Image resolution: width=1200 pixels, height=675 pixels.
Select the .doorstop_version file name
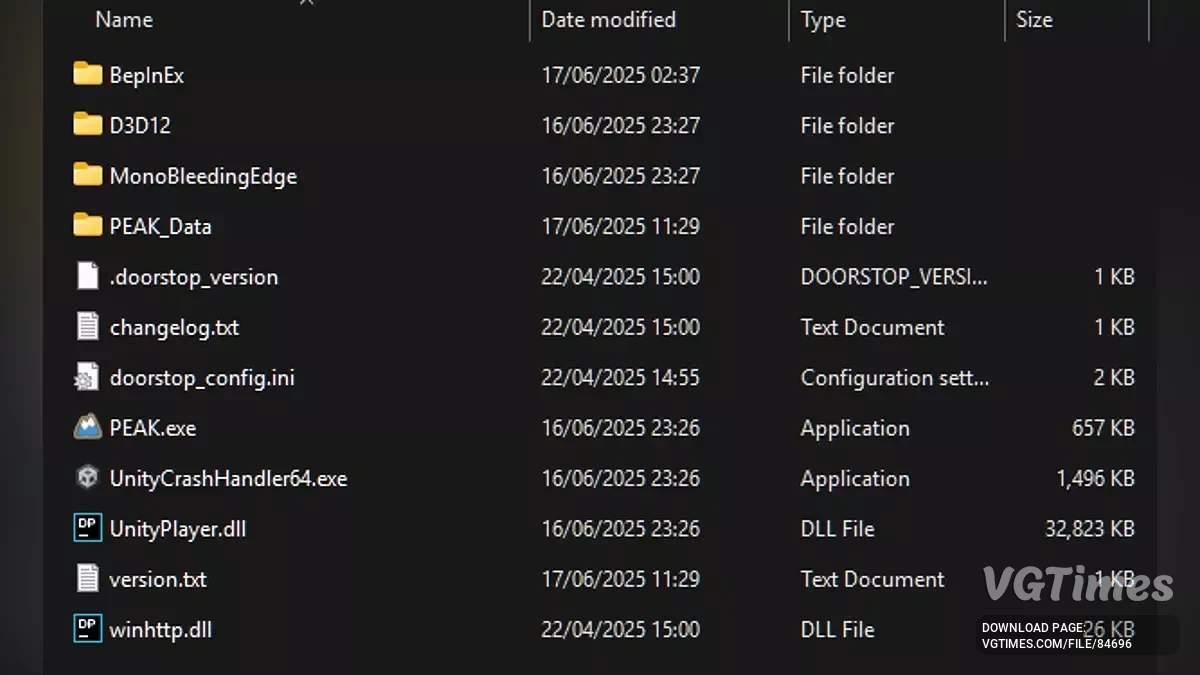[x=194, y=277]
